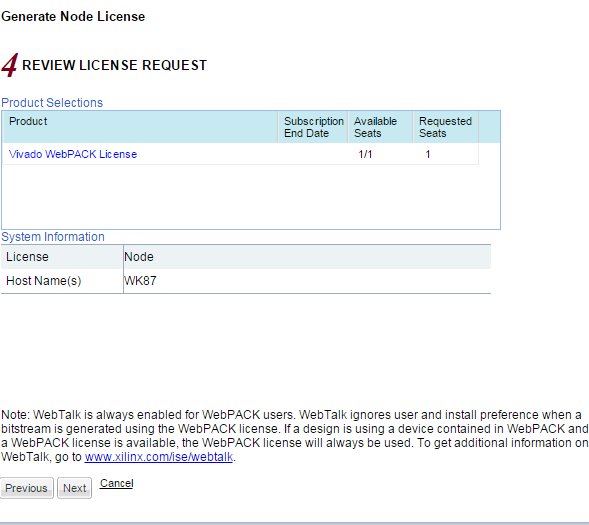Click the License row label

(x=27, y=256)
